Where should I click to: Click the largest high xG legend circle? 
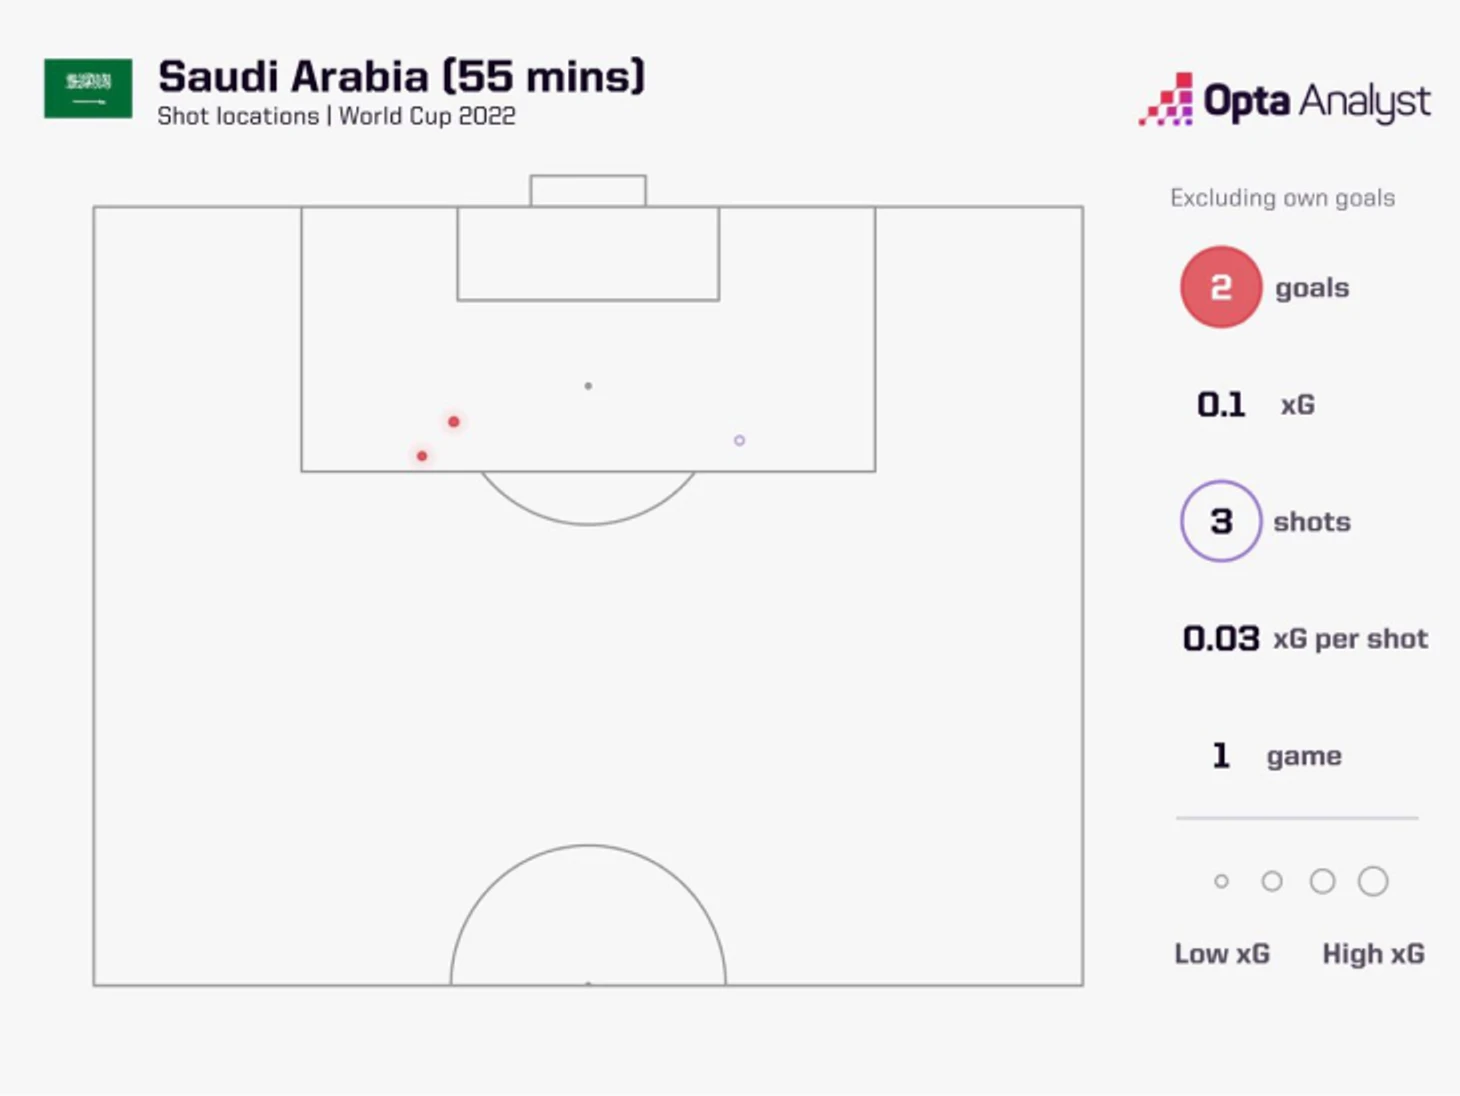[1373, 881]
